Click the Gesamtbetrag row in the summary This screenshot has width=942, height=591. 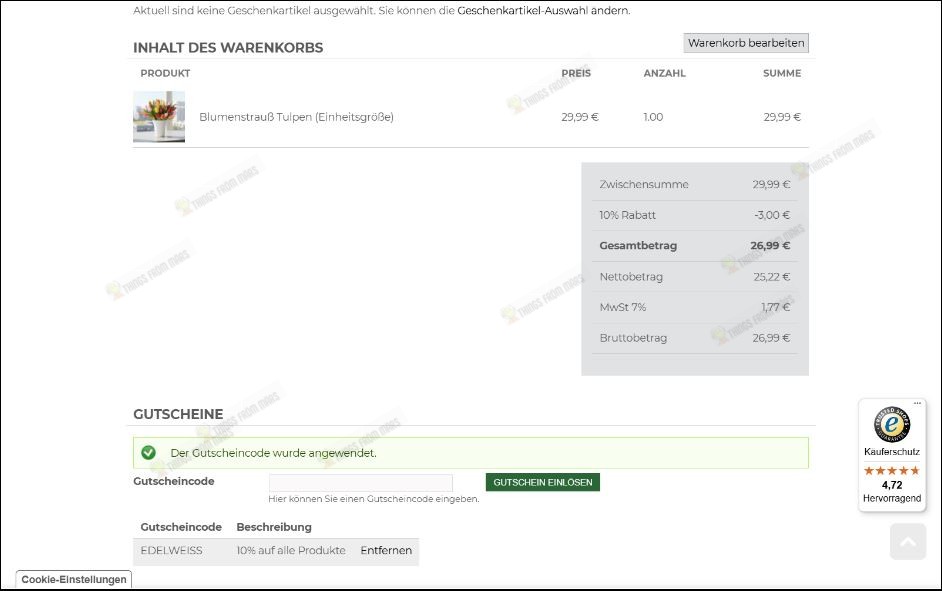click(695, 245)
